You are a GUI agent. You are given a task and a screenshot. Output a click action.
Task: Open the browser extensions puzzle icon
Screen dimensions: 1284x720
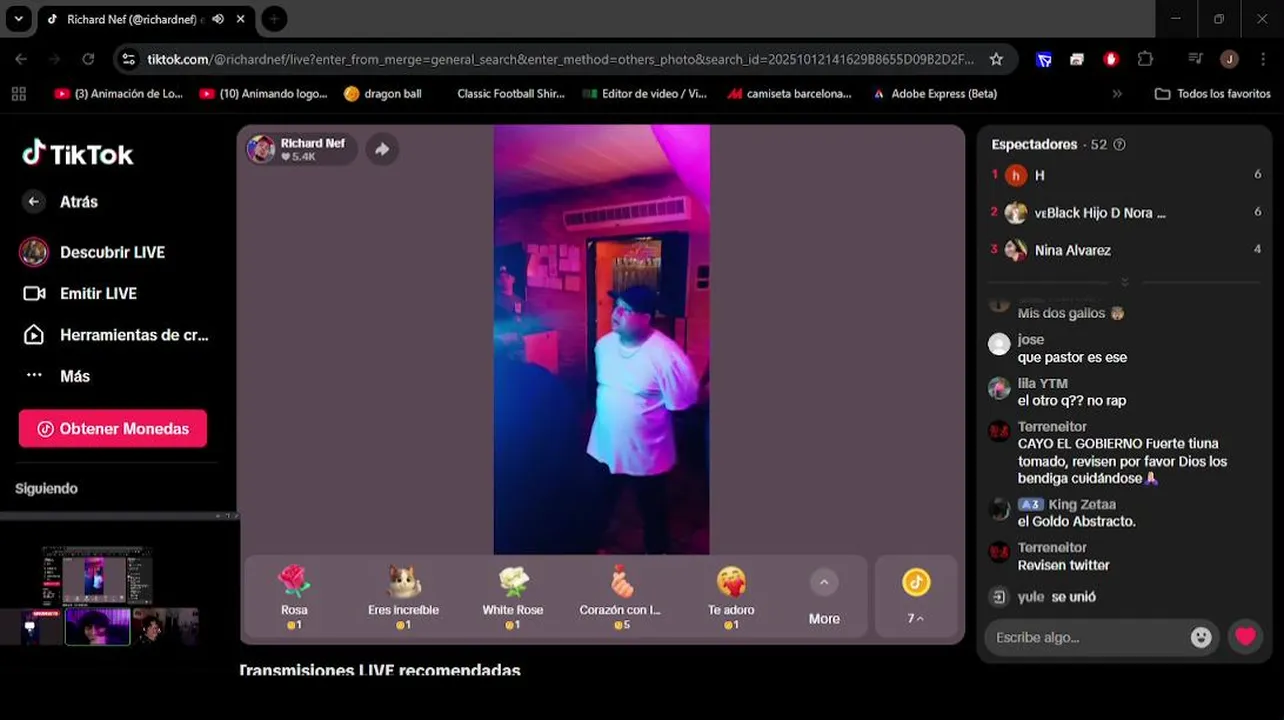pyautogui.click(x=1146, y=59)
